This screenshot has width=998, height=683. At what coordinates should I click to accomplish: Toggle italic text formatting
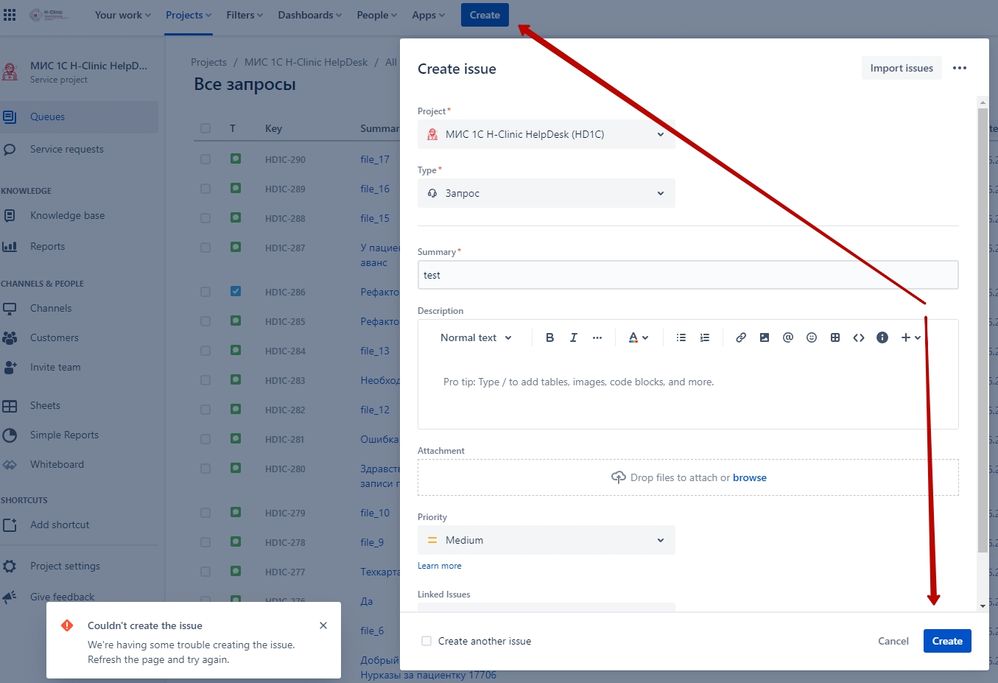pyautogui.click(x=573, y=337)
